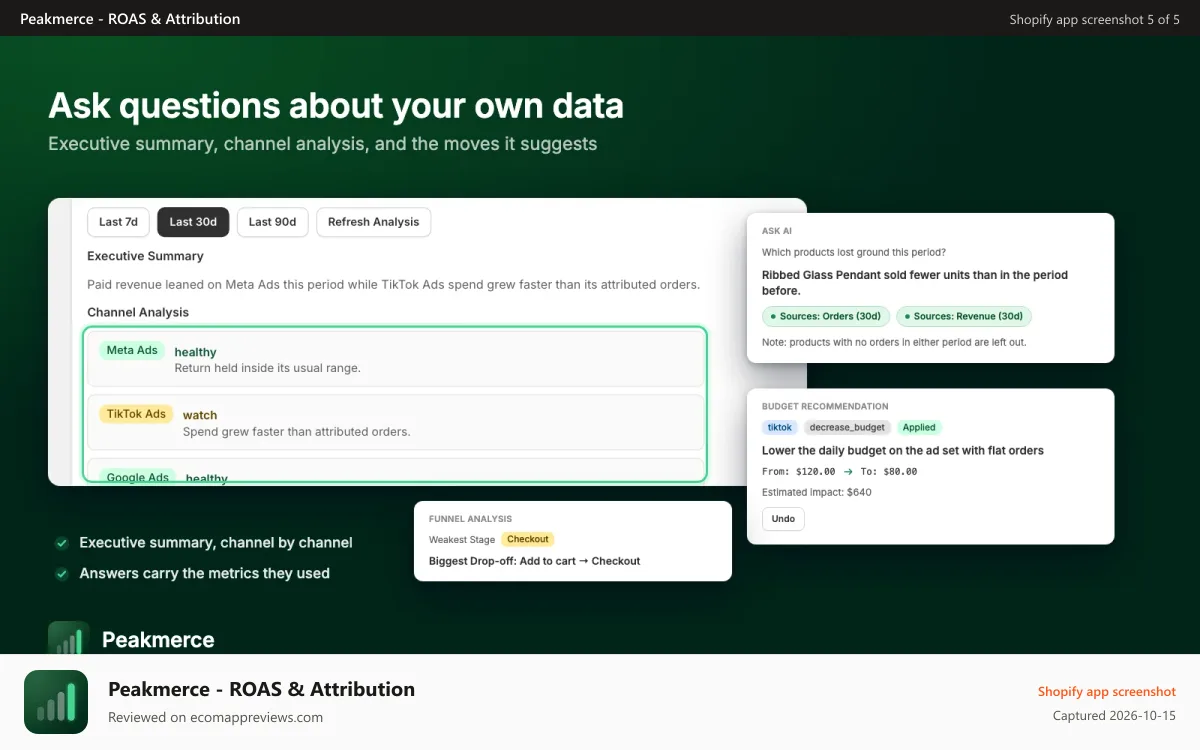Click the 'watch' status for TikTok Ads
The height and width of the screenshot is (750, 1200).
(x=200, y=415)
